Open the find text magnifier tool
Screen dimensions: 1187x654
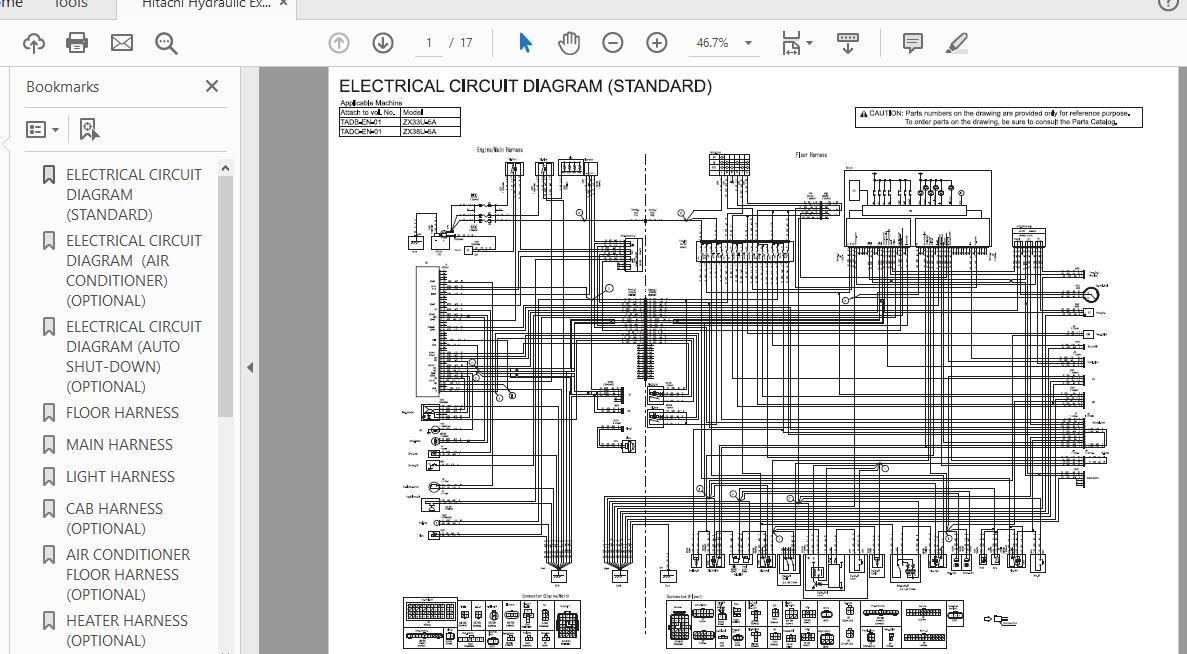pos(166,43)
